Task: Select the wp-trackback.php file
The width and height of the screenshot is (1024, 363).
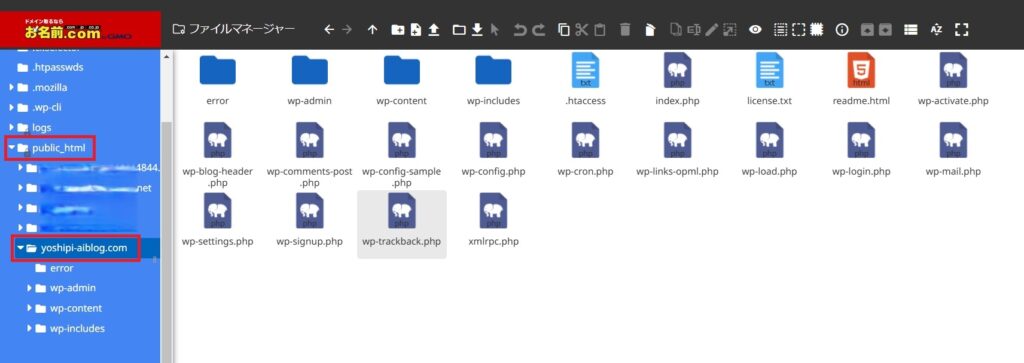Action: point(402,224)
